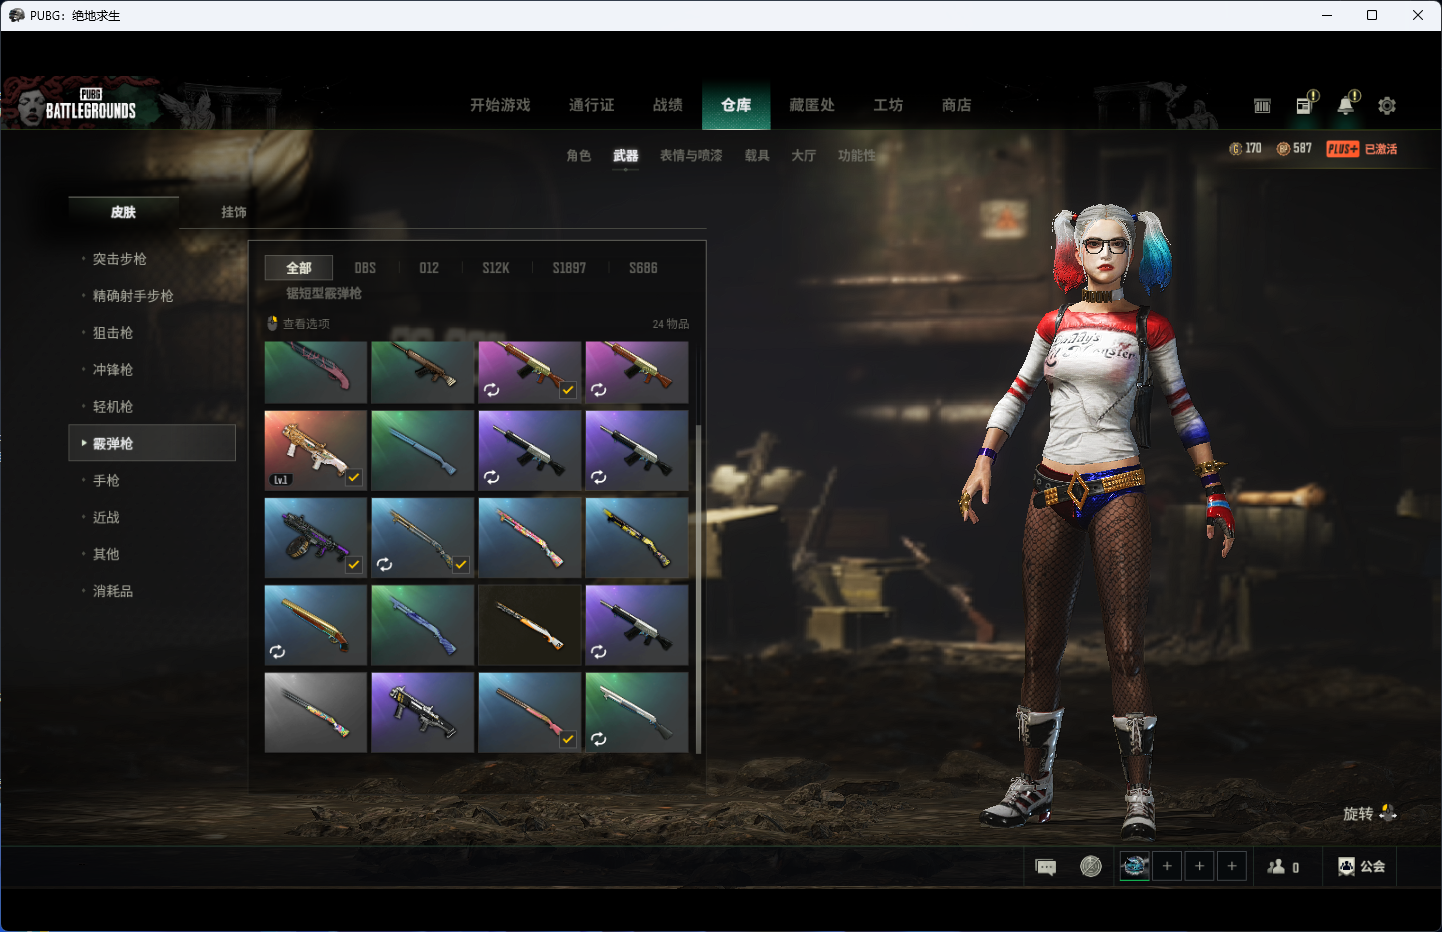1442x932 pixels.
Task: Select the orange-white shotgun on dark background
Action: [x=530, y=625]
